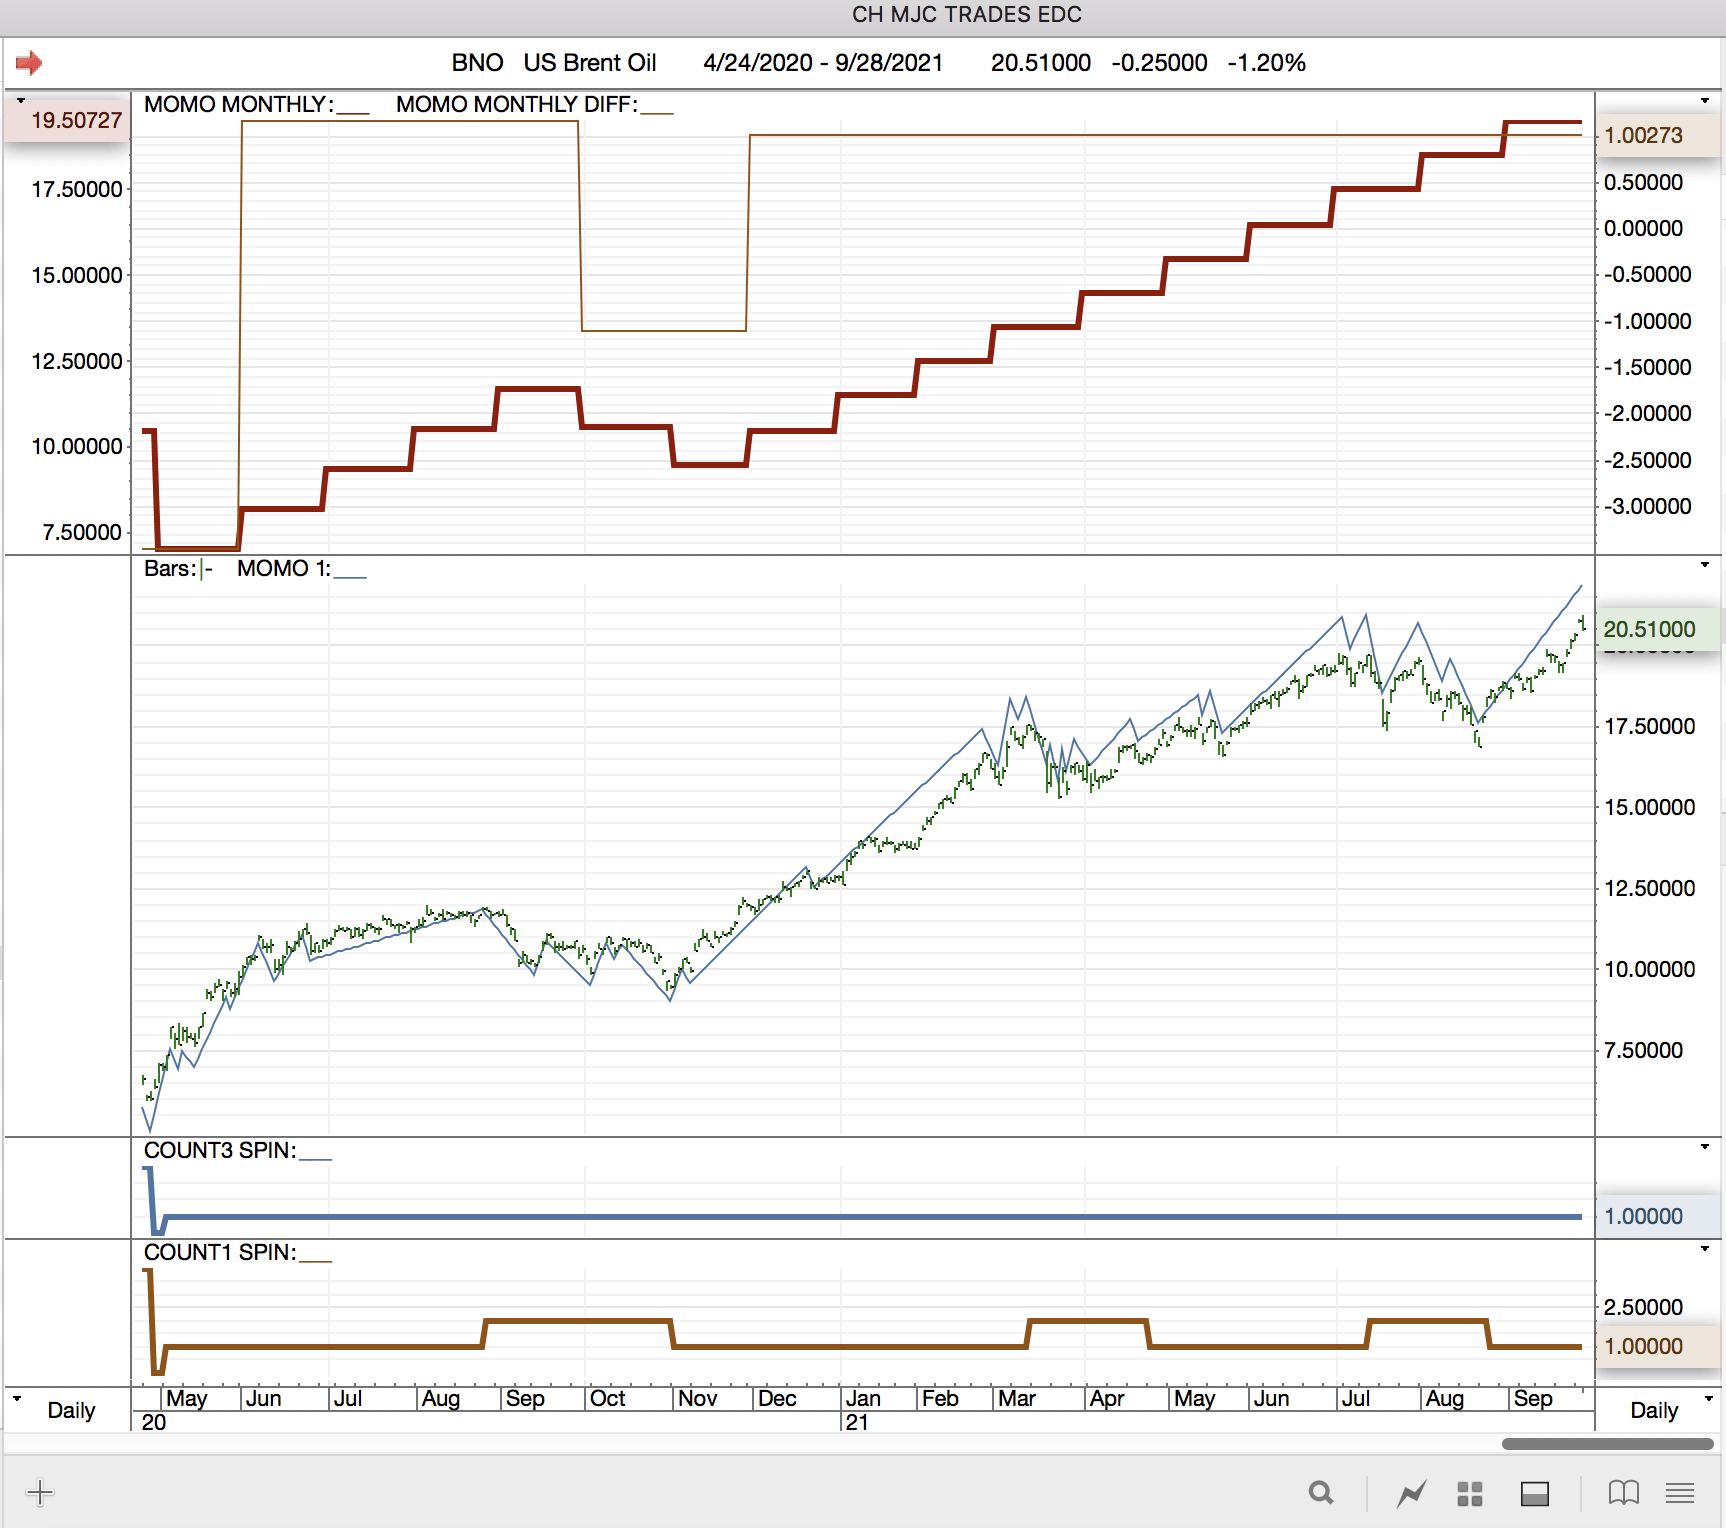Click the percent change -1.20%
This screenshot has width=1726, height=1528.
[x=1266, y=63]
